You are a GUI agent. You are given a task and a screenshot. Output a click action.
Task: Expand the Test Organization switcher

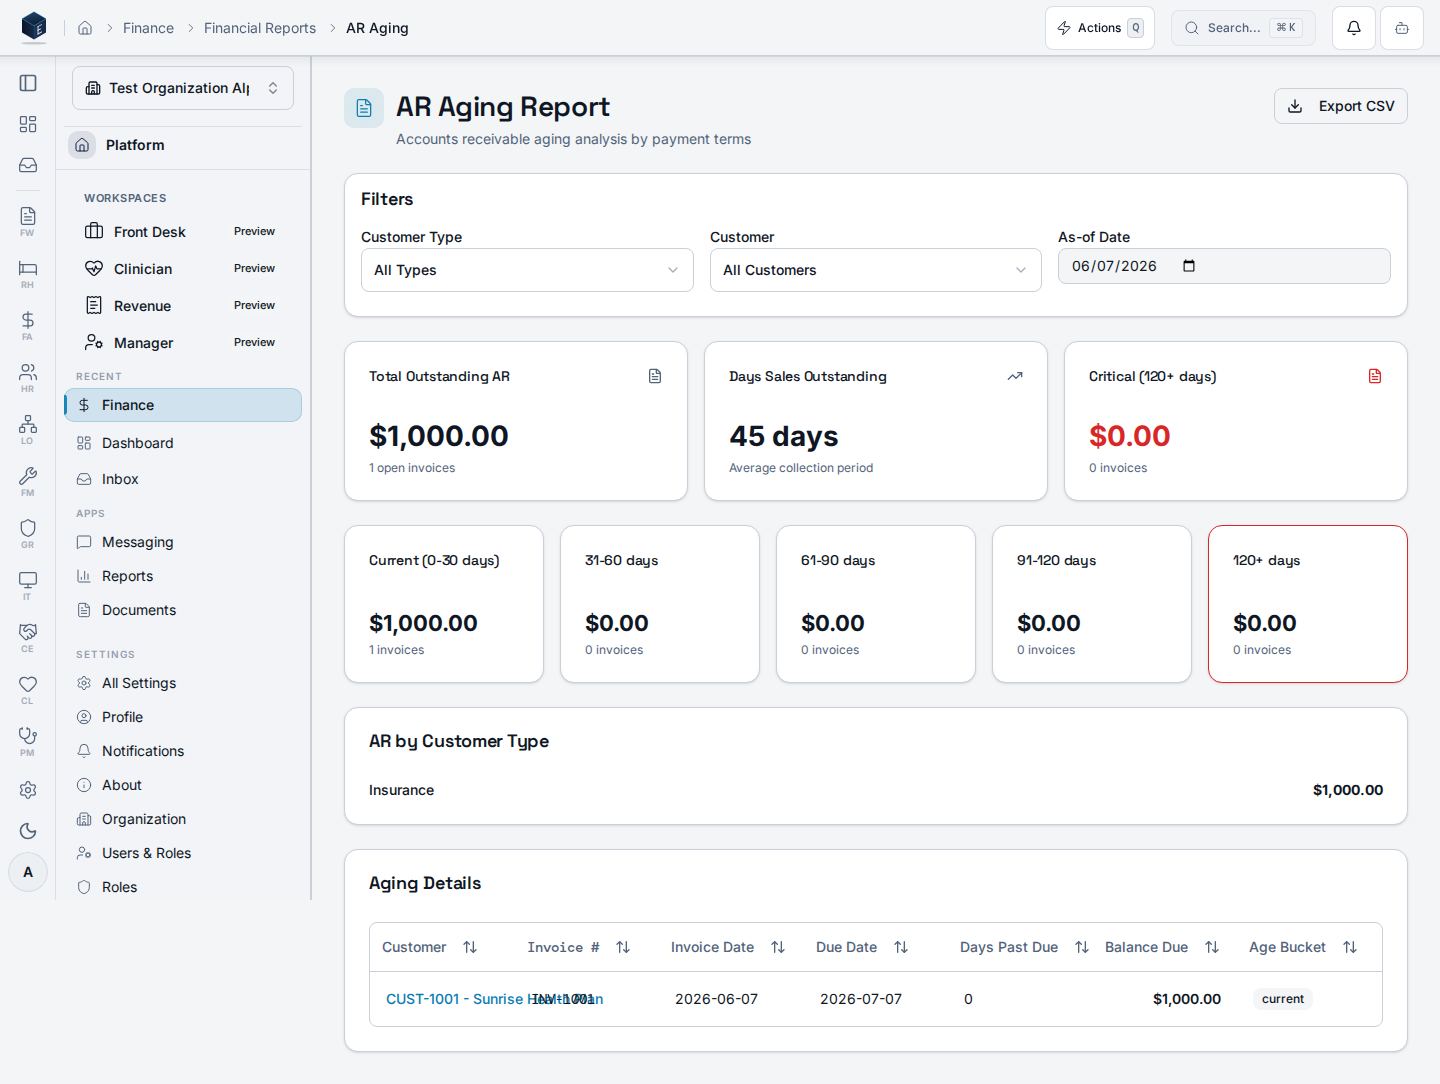pyautogui.click(x=183, y=88)
